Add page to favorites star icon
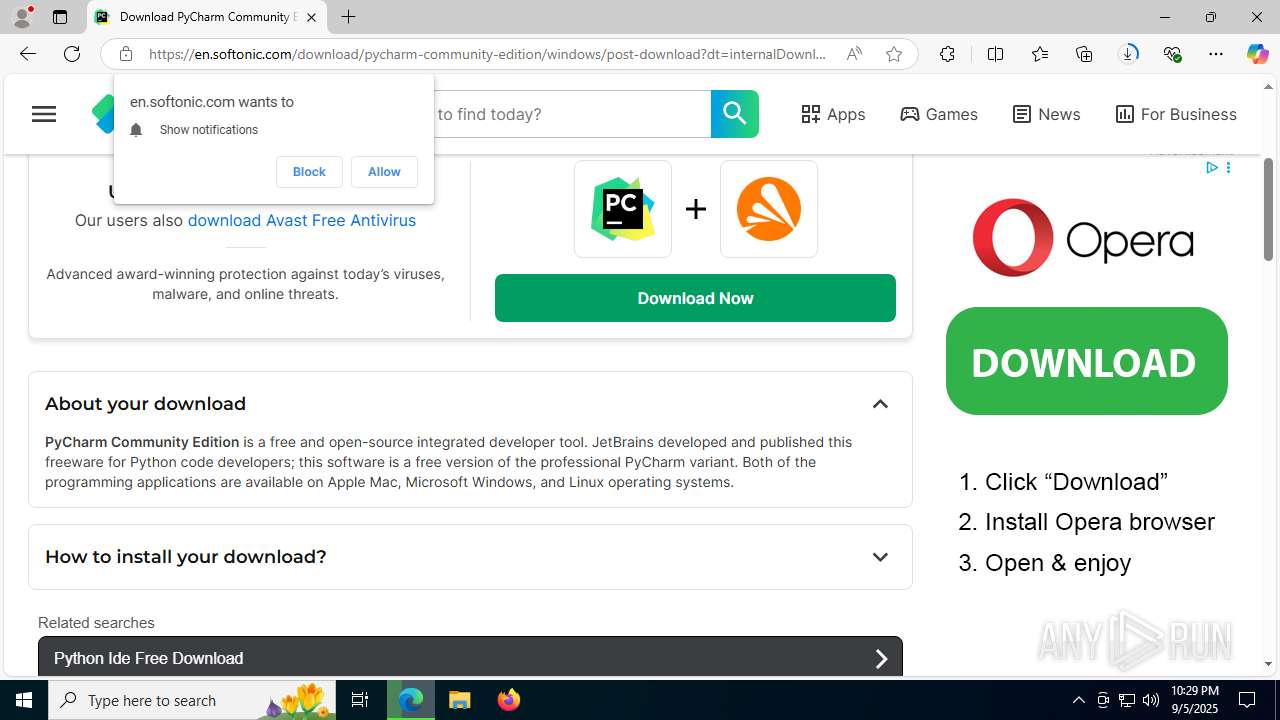The width and height of the screenshot is (1280, 720). [x=894, y=54]
